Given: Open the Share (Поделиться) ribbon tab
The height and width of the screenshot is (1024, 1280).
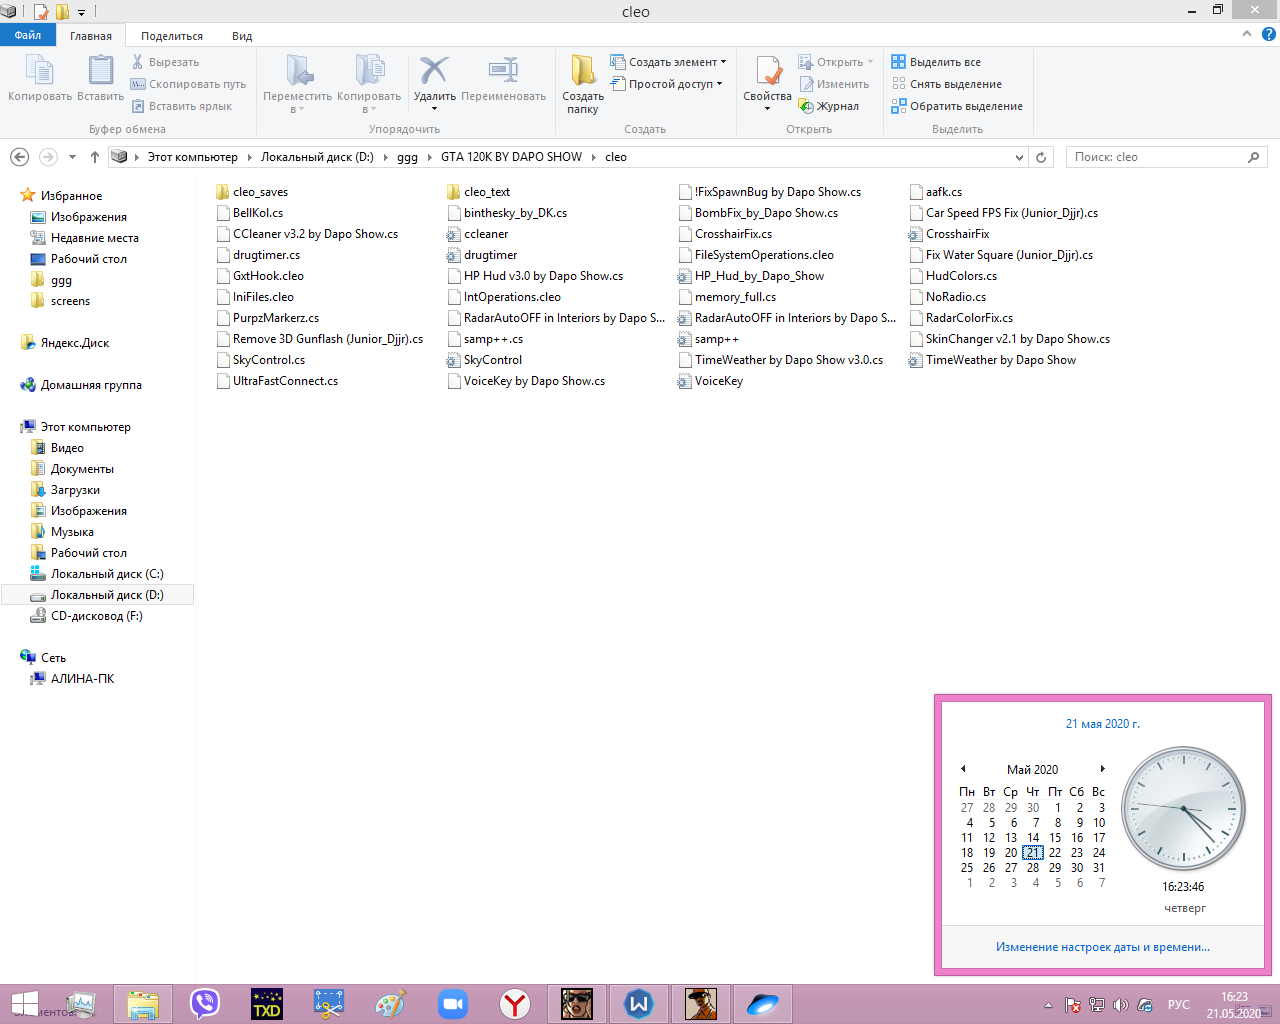Looking at the screenshot, I should (x=171, y=36).
